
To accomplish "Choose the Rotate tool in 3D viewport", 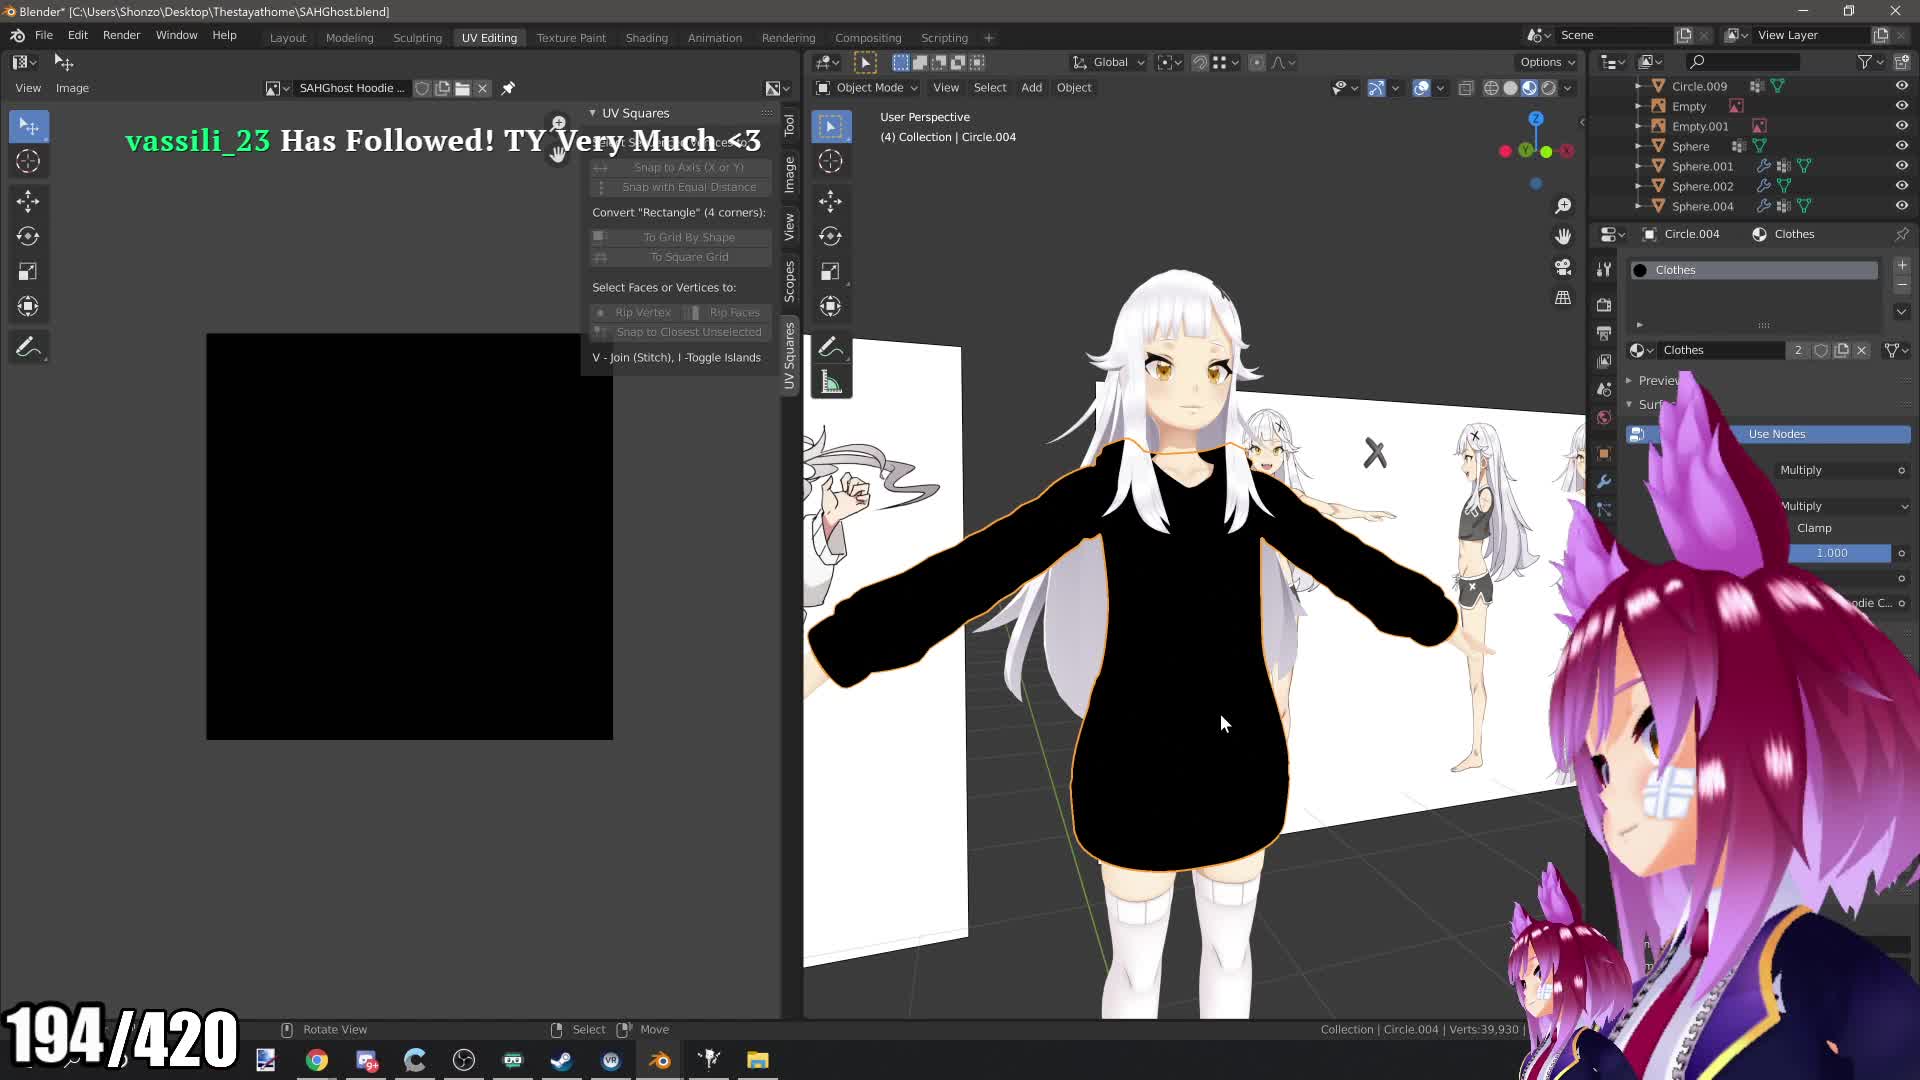I will pyautogui.click(x=830, y=236).
